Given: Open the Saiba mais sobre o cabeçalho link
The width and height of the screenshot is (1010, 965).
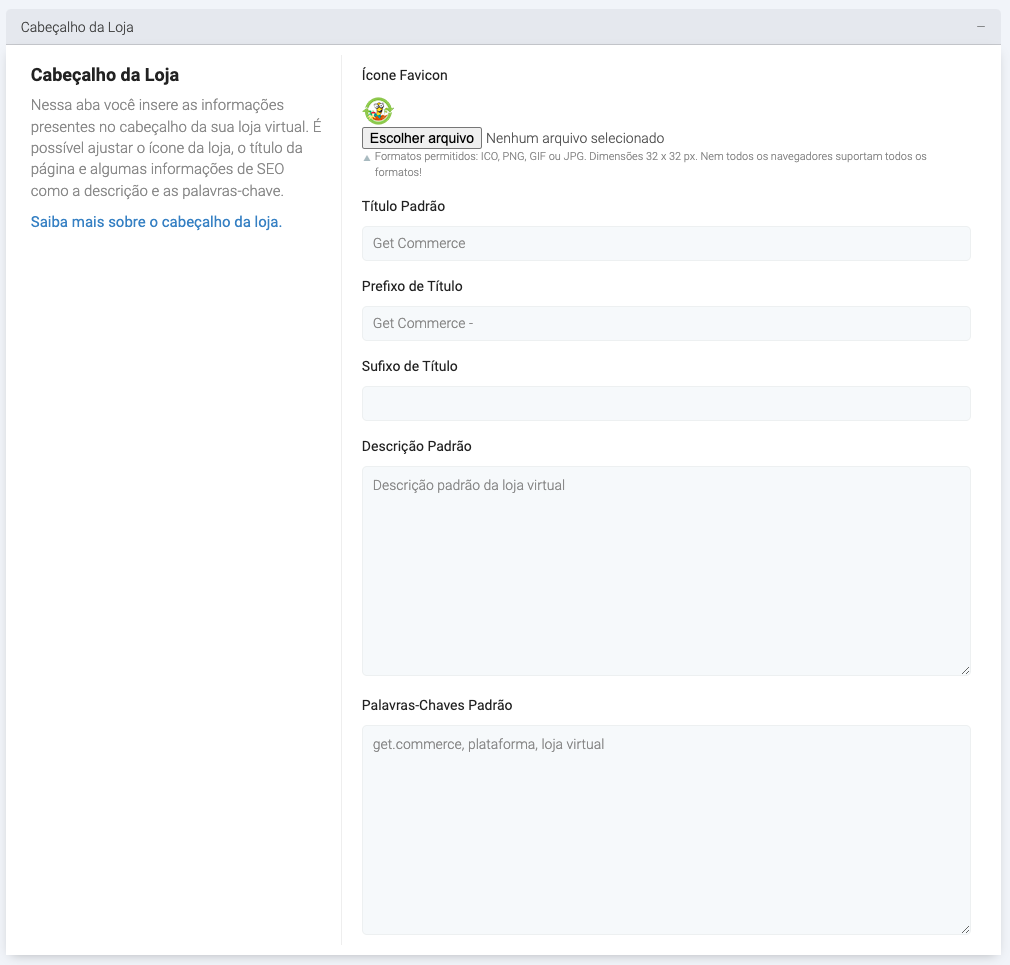Looking at the screenshot, I should tap(156, 222).
